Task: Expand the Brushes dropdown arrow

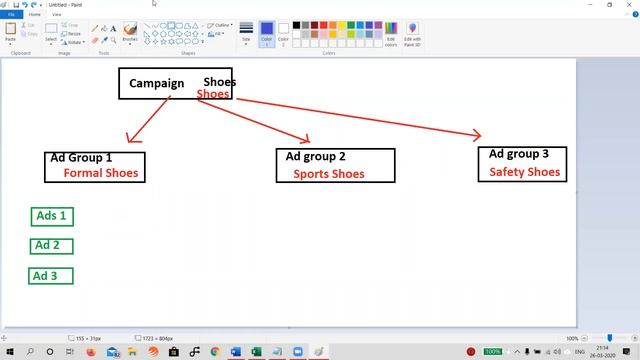Action: tap(130, 43)
